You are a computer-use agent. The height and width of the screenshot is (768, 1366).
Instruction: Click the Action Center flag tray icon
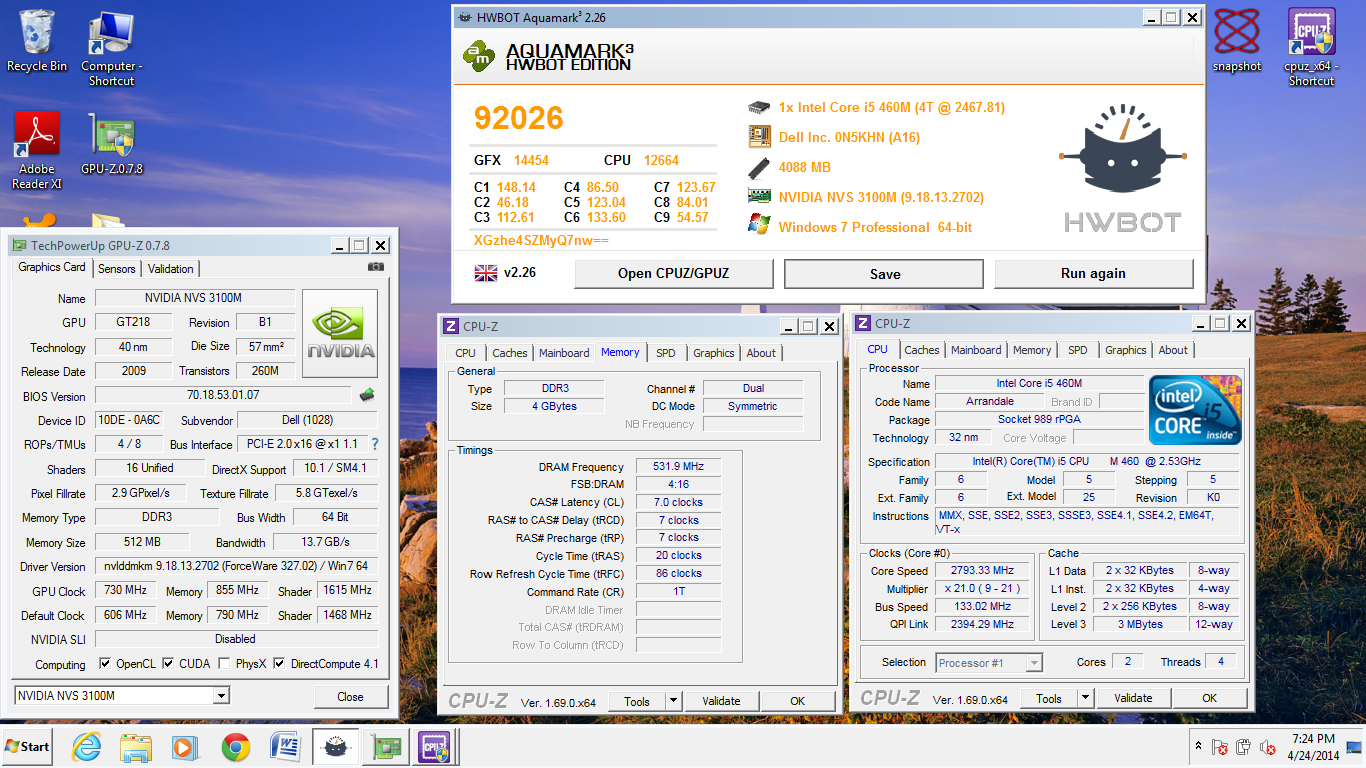(1220, 746)
